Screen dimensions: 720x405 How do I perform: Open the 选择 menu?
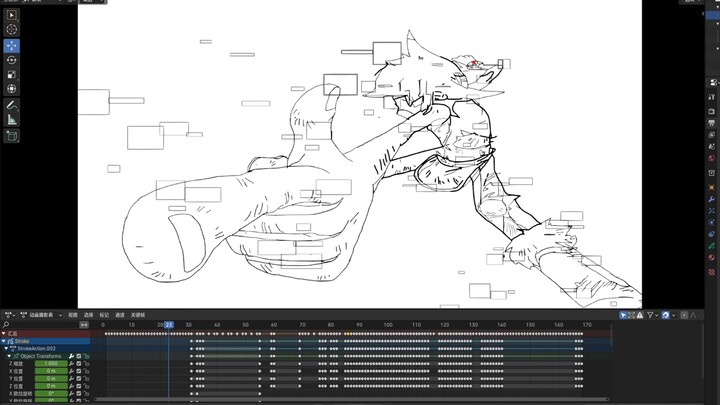click(88, 315)
